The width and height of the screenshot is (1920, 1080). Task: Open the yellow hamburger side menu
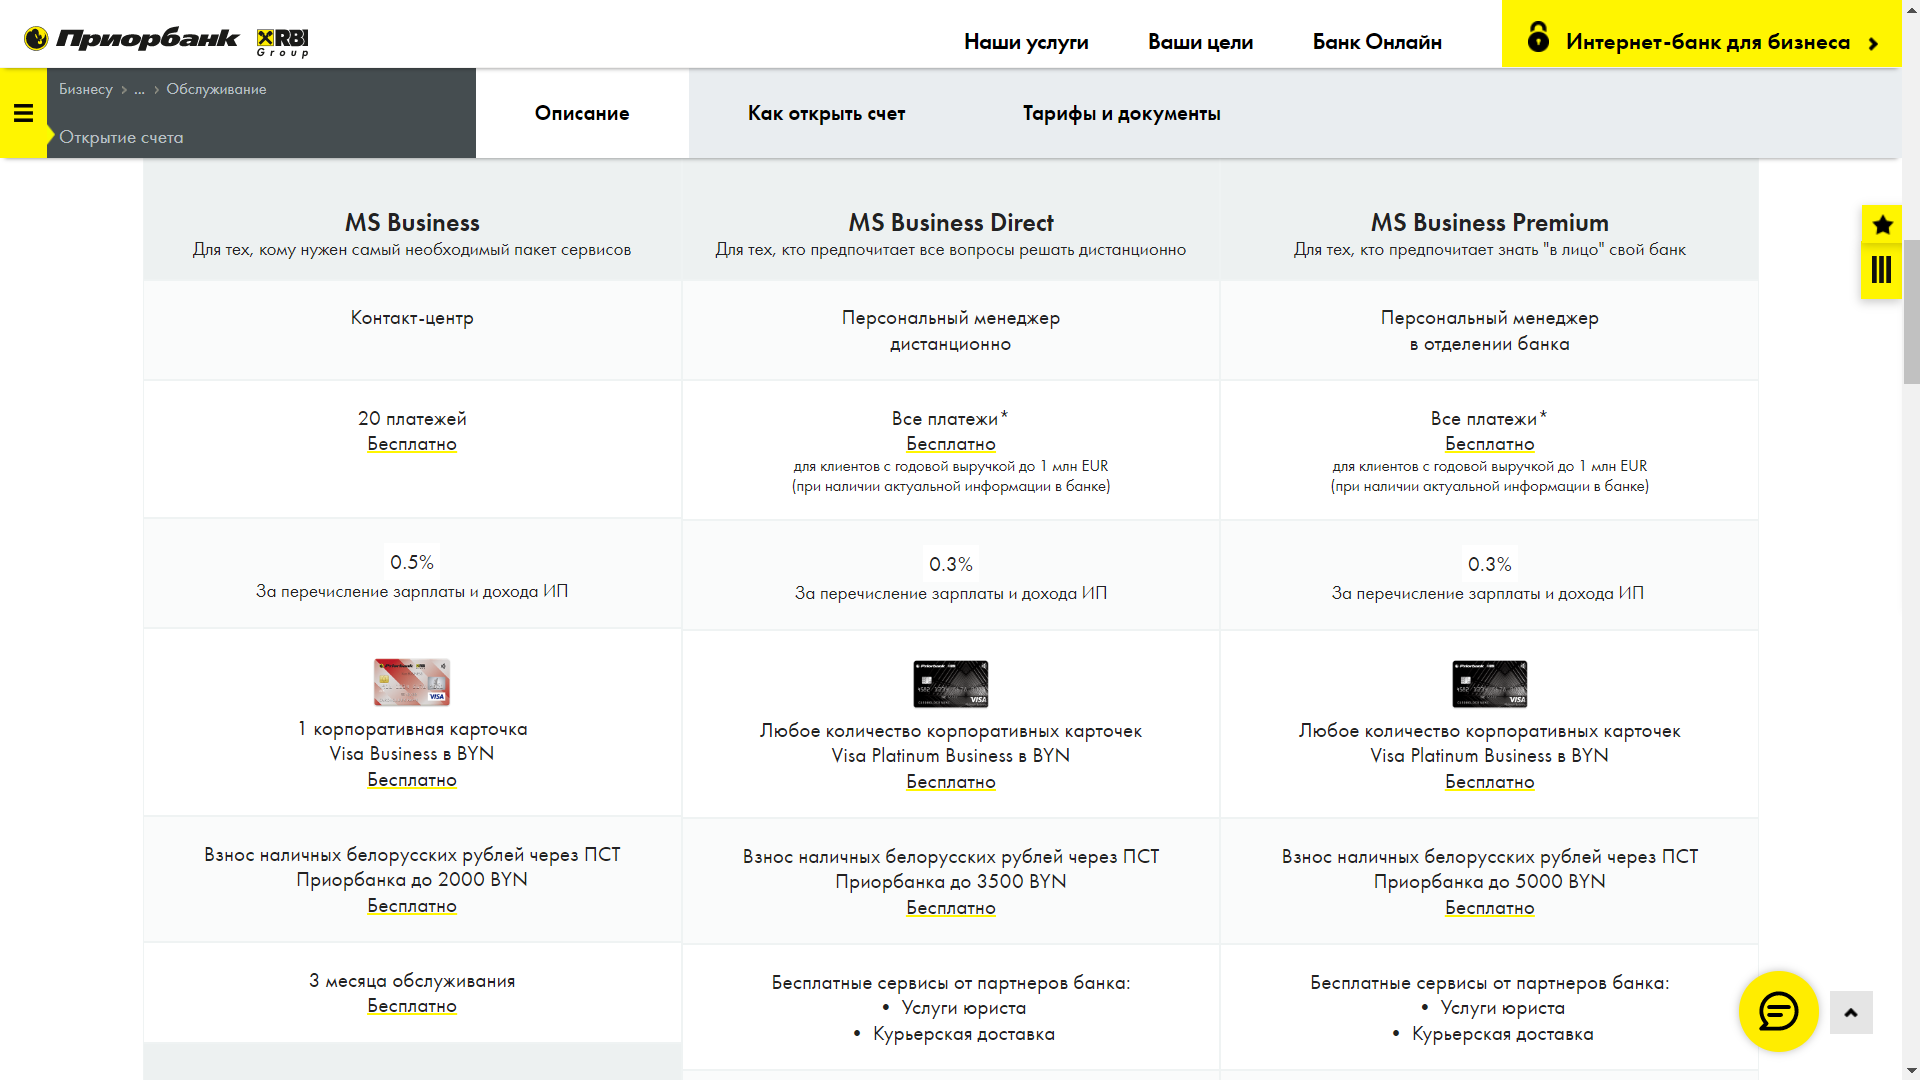tap(23, 113)
